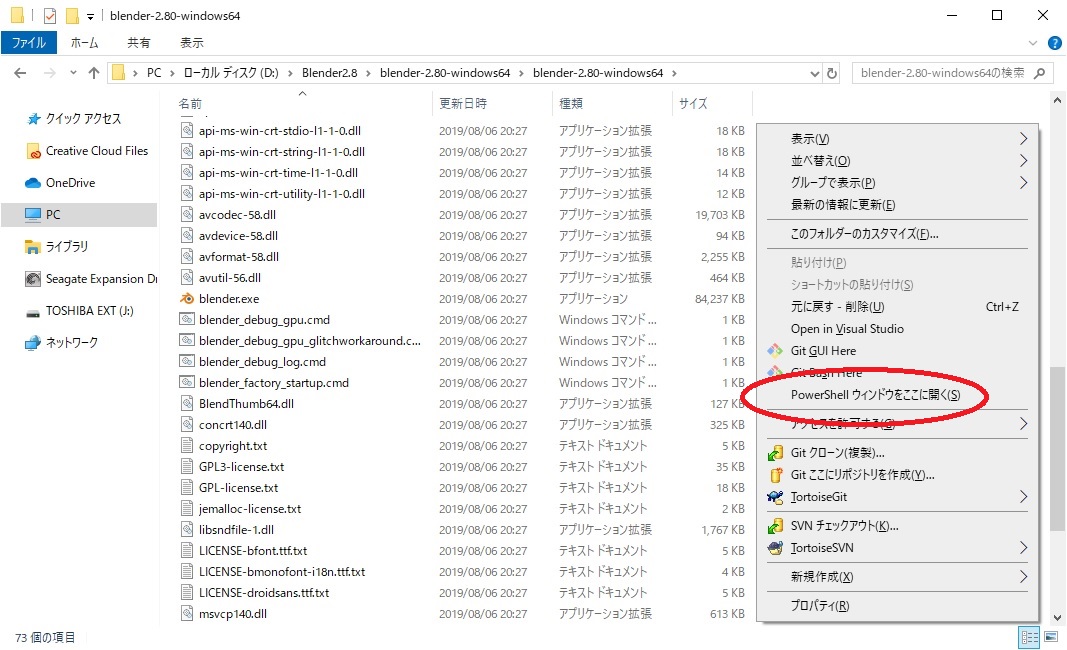Refresh the address bar location
1067x650 pixels.
pos(832,73)
